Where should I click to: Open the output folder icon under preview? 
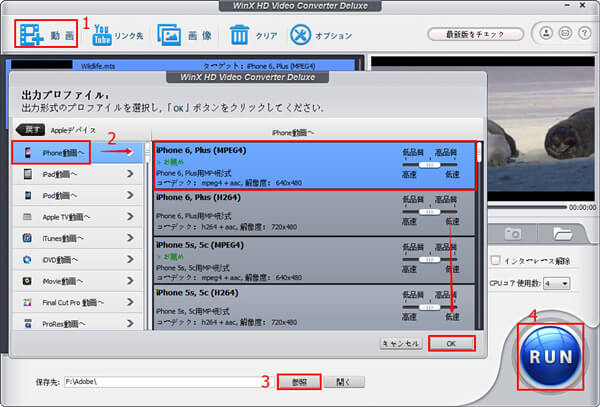click(563, 232)
